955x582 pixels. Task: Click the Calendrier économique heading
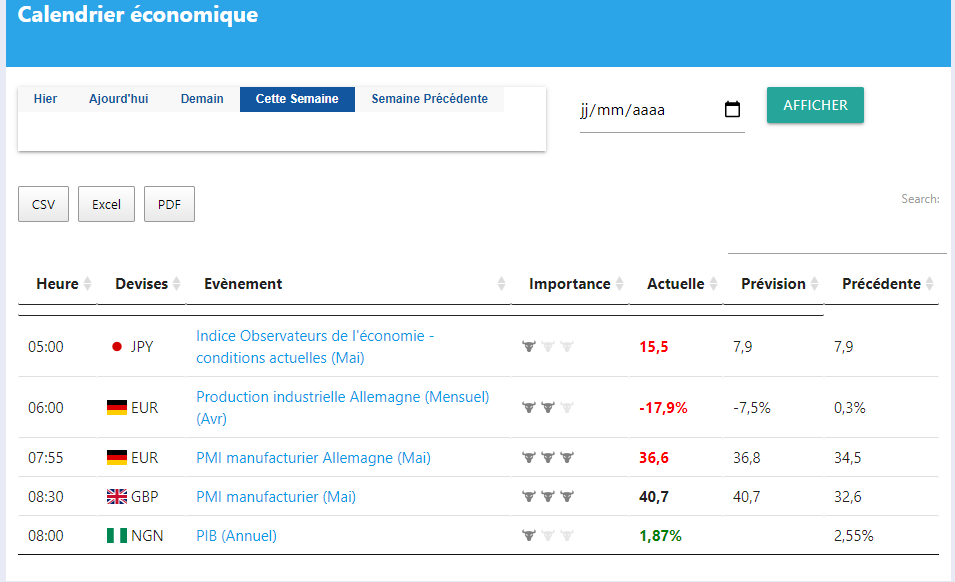coord(138,14)
